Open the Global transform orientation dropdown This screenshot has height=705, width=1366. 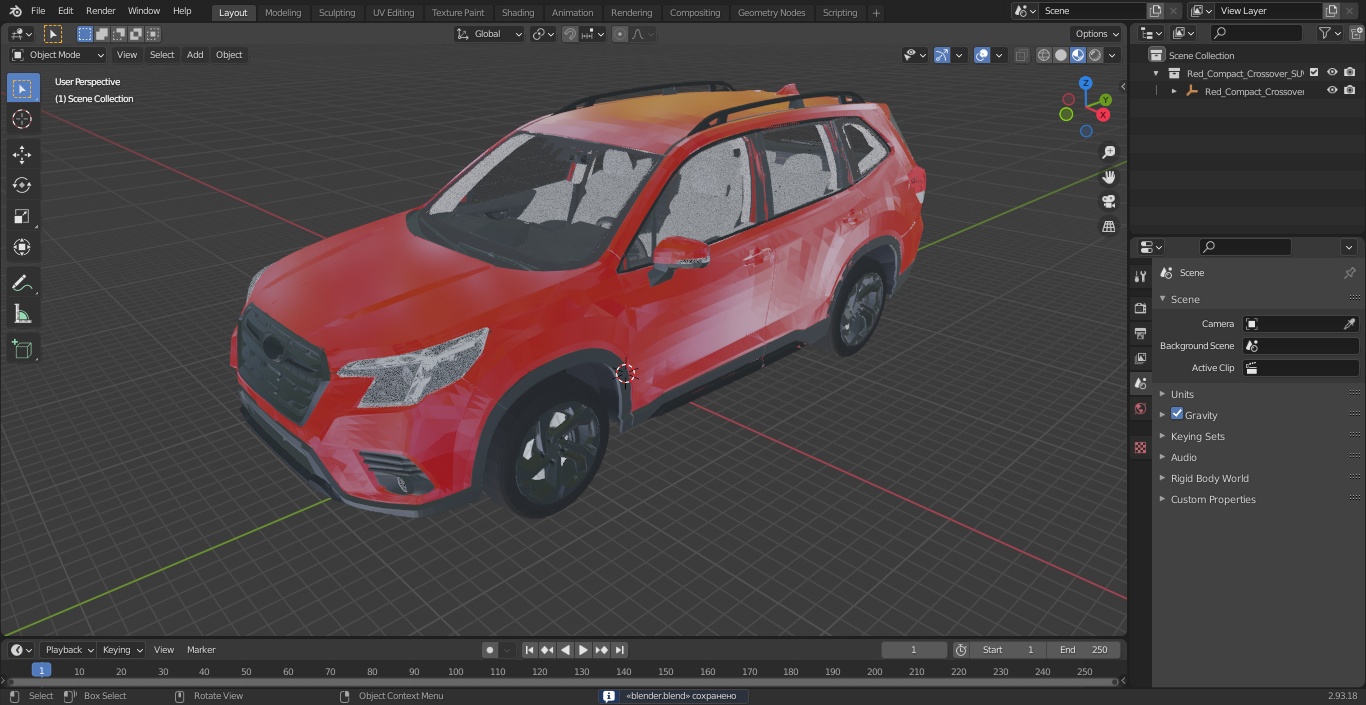[489, 34]
